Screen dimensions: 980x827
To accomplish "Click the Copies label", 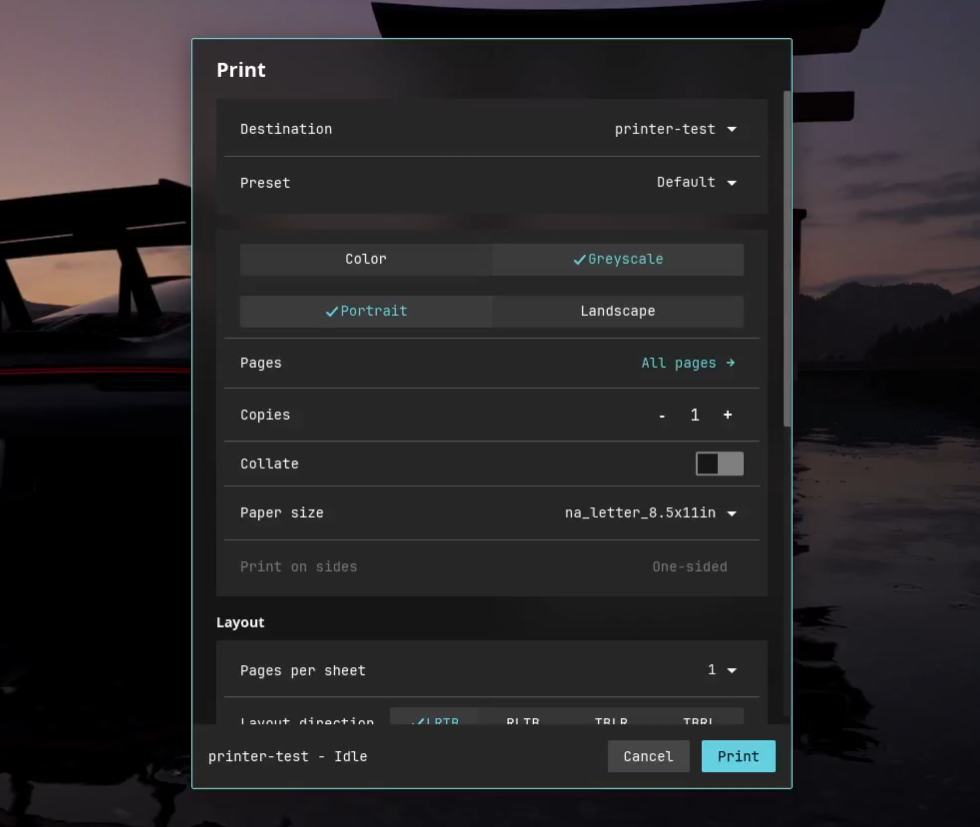I will tap(265, 415).
